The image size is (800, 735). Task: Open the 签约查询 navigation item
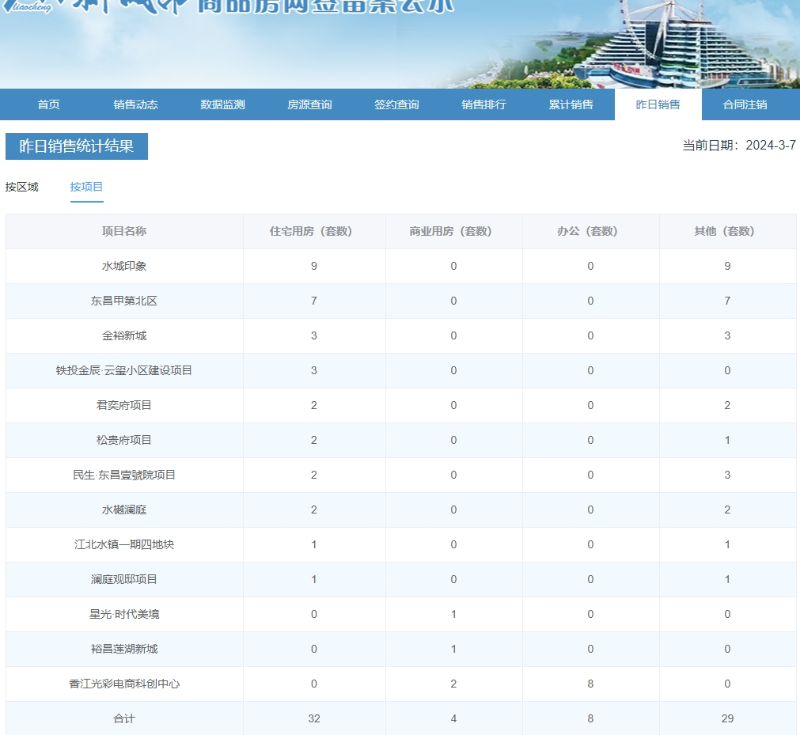396,105
